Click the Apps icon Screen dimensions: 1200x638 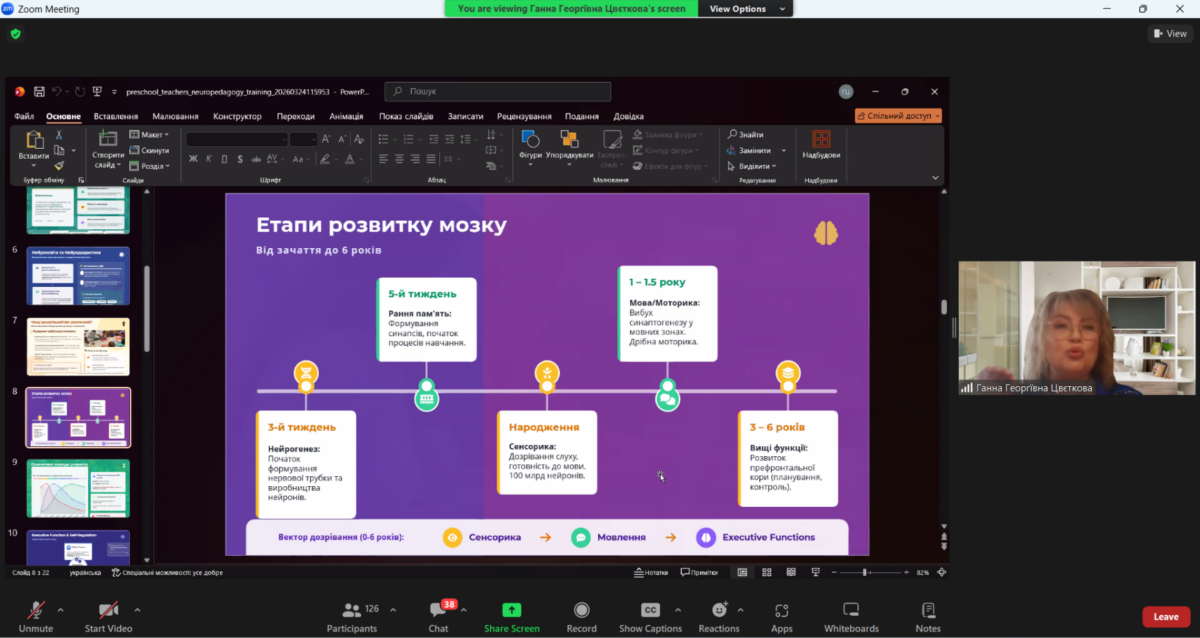click(781, 610)
